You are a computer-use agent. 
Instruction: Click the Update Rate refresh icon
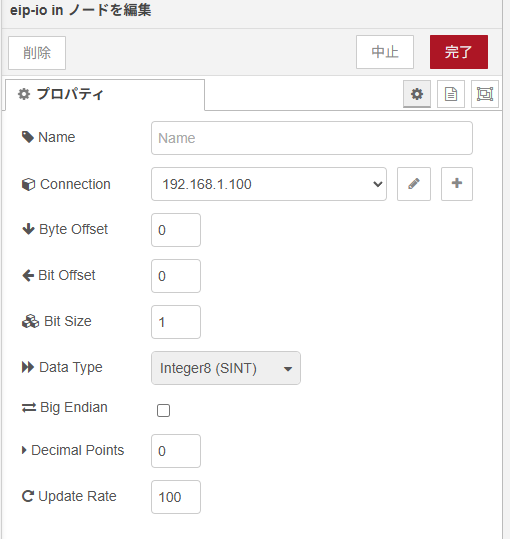[x=28, y=496]
